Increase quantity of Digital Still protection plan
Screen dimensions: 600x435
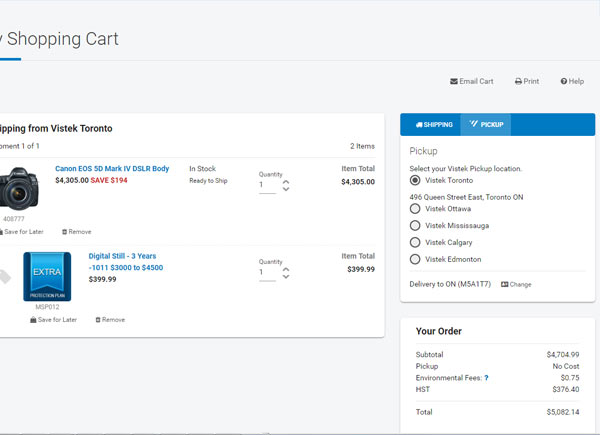[286, 269]
